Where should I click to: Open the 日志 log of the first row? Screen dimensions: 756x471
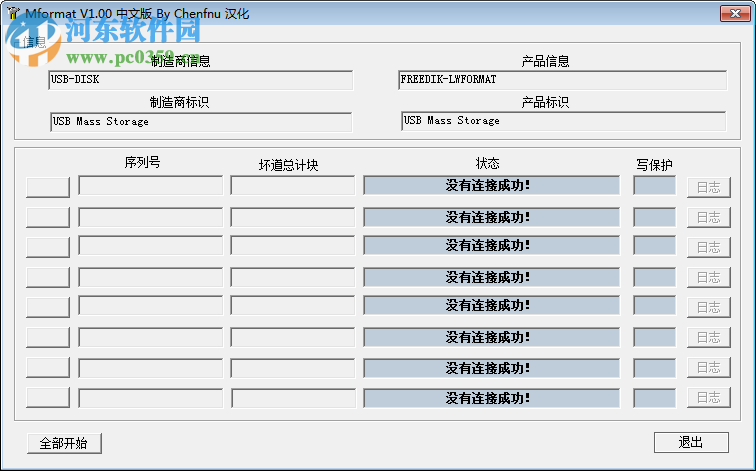(709, 188)
